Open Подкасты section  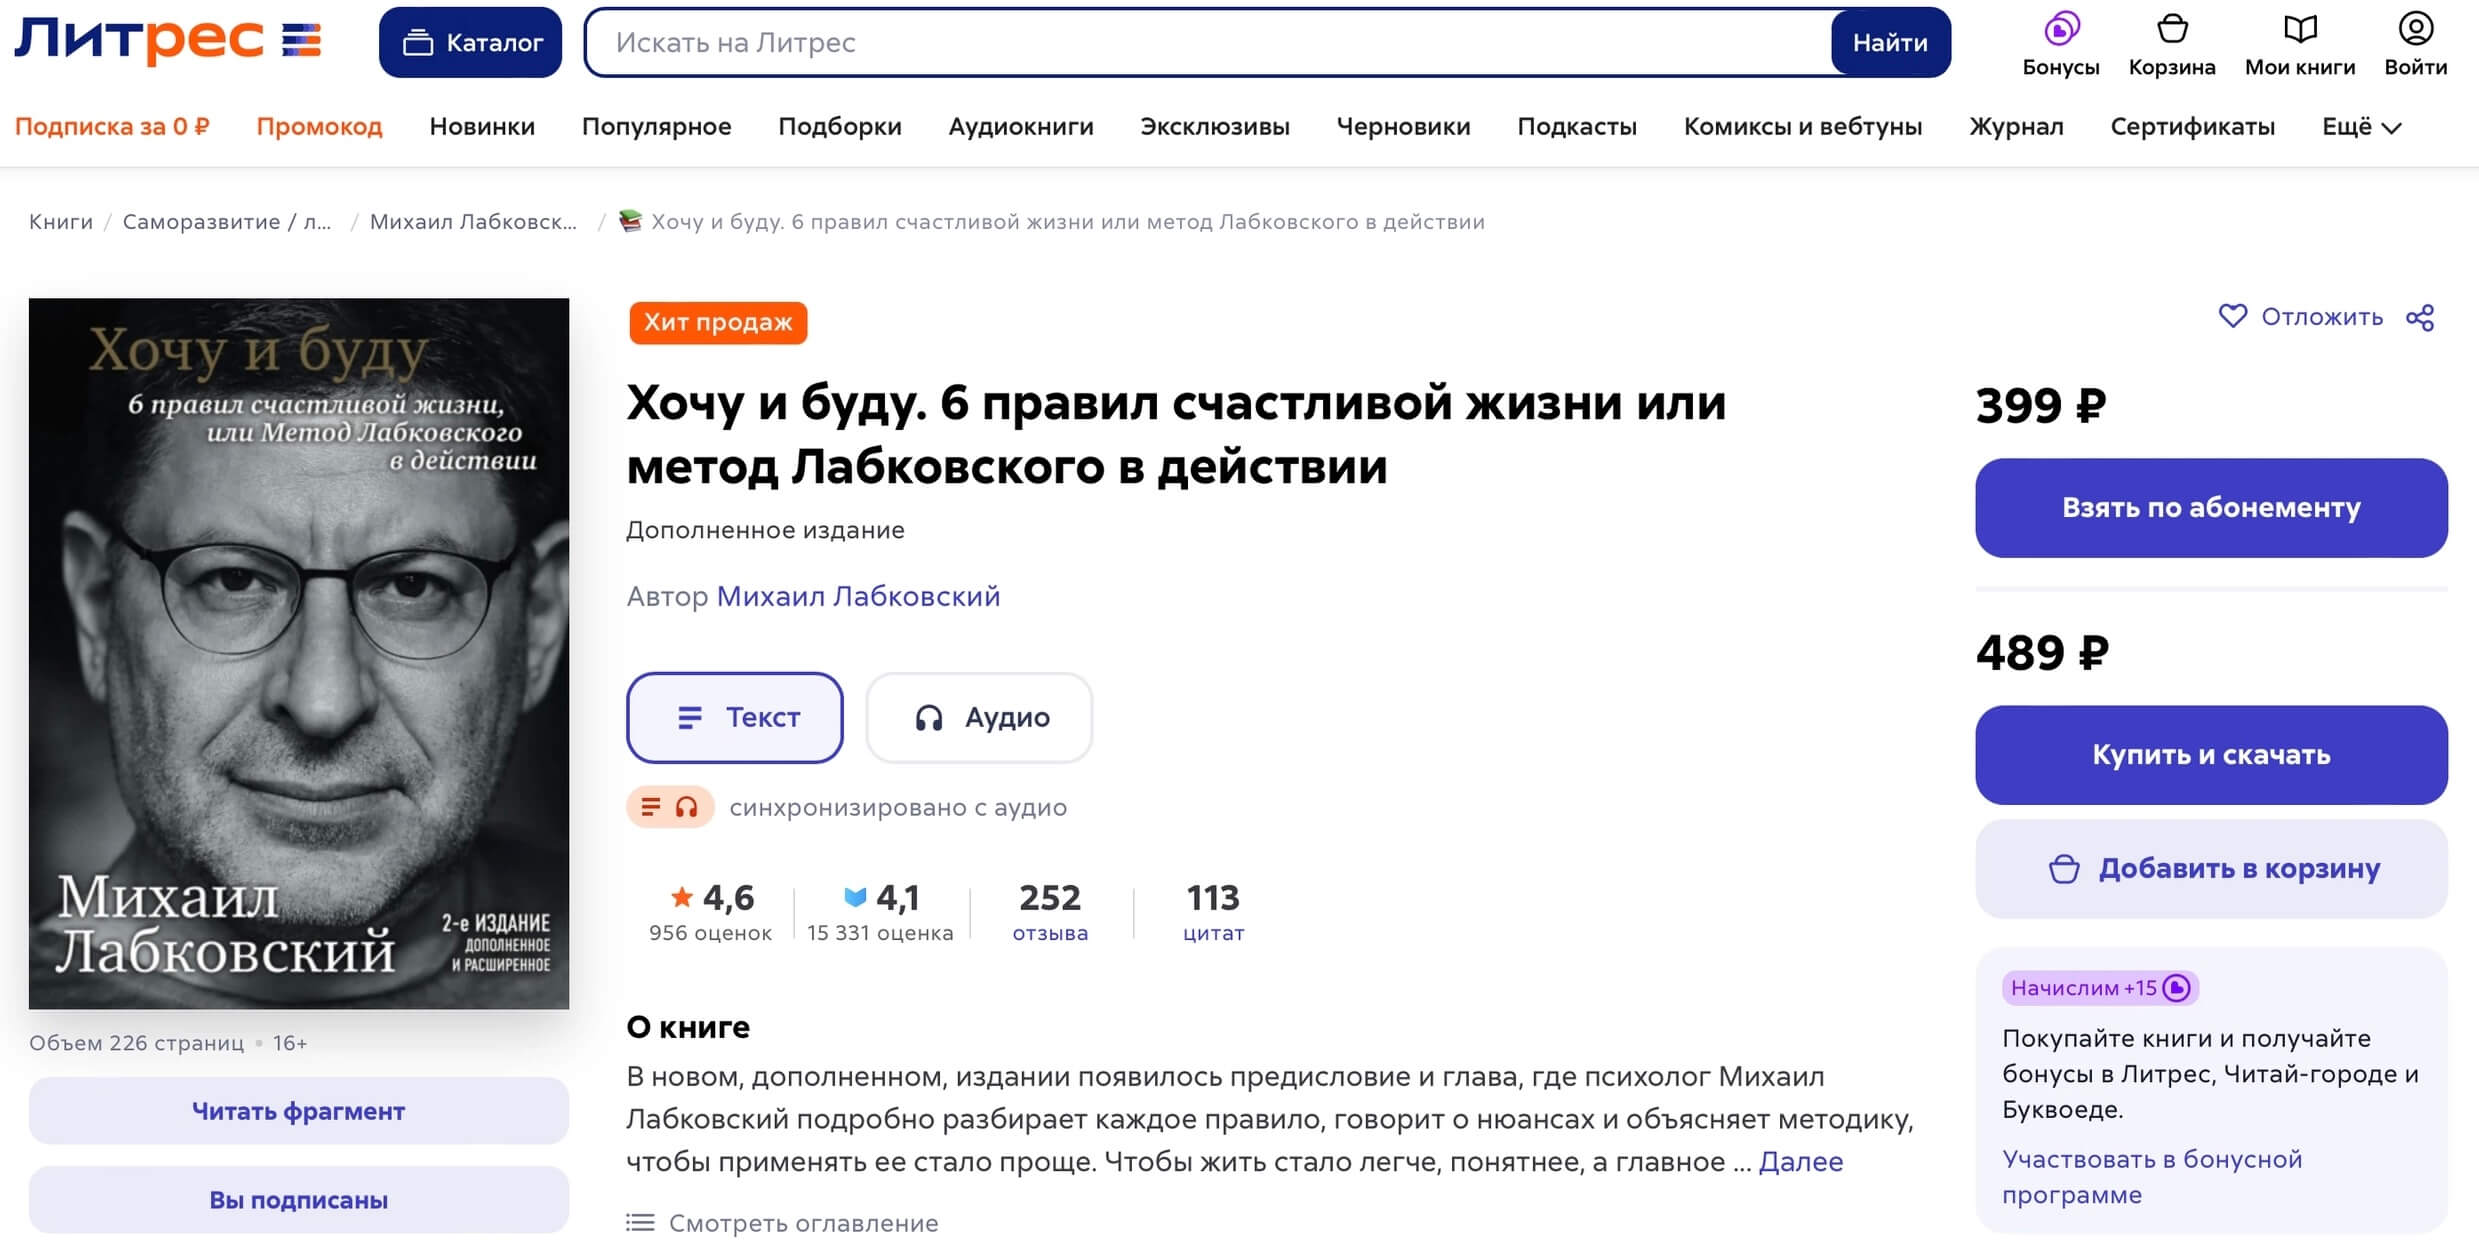(x=1577, y=127)
